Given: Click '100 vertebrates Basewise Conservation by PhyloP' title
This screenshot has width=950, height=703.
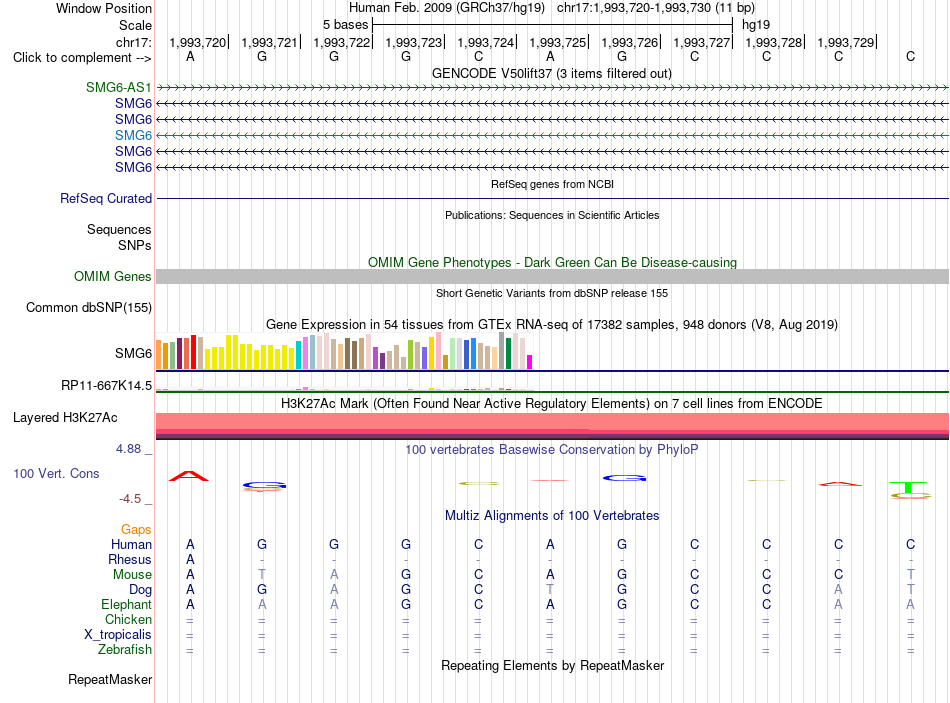Looking at the screenshot, I should (552, 450).
